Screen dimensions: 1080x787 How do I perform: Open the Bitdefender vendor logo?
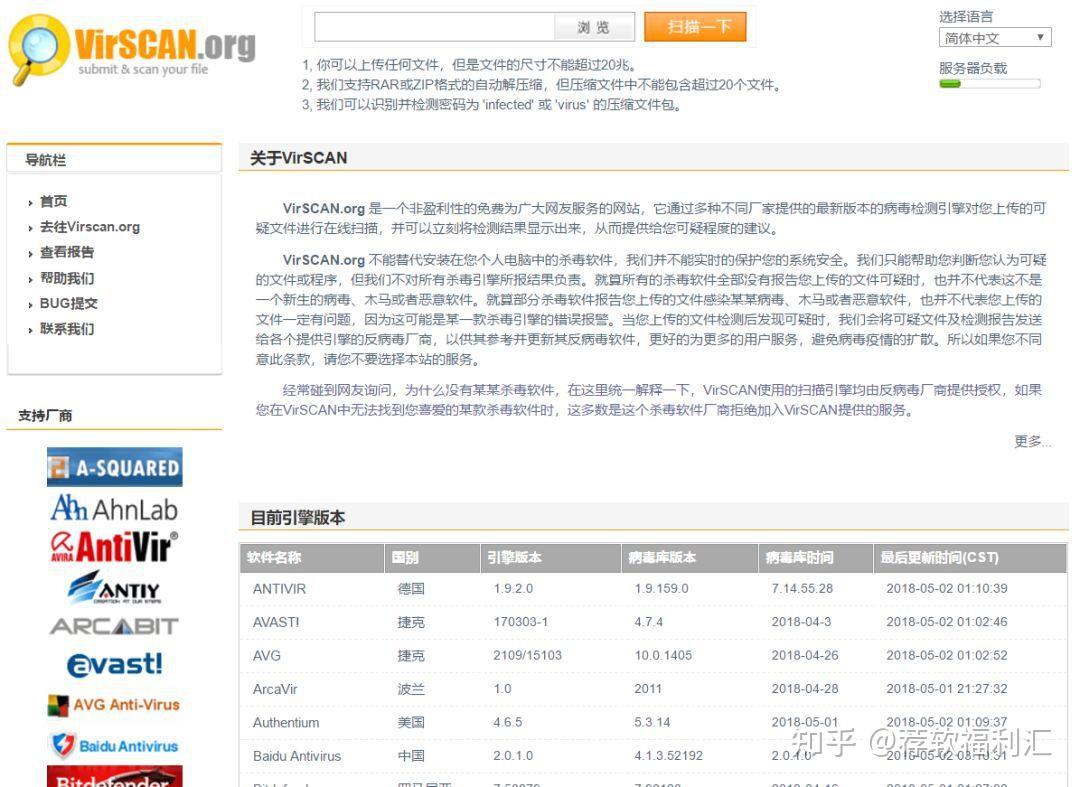[x=114, y=776]
